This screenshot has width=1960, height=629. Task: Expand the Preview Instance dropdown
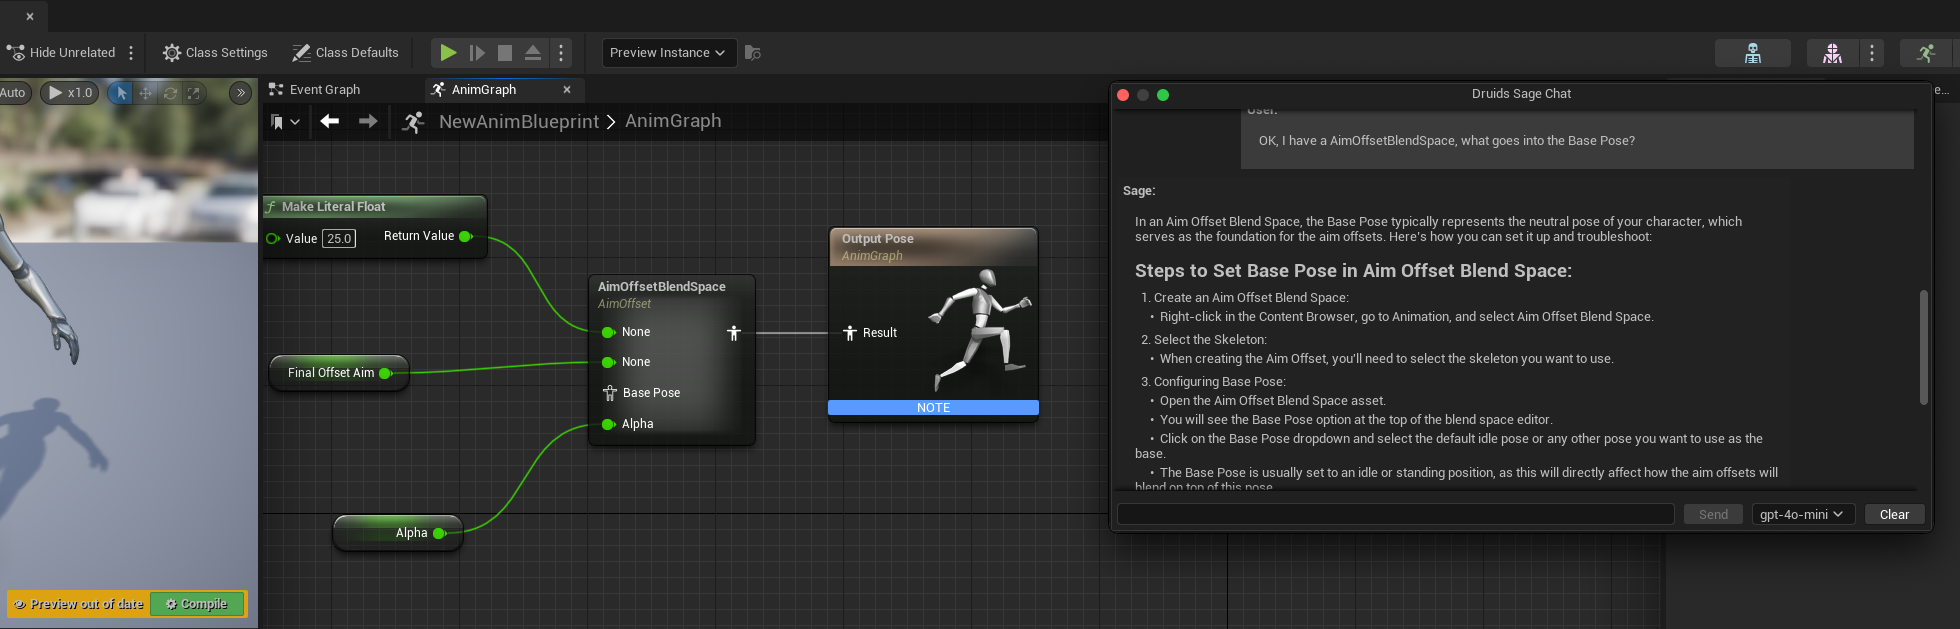tap(668, 53)
